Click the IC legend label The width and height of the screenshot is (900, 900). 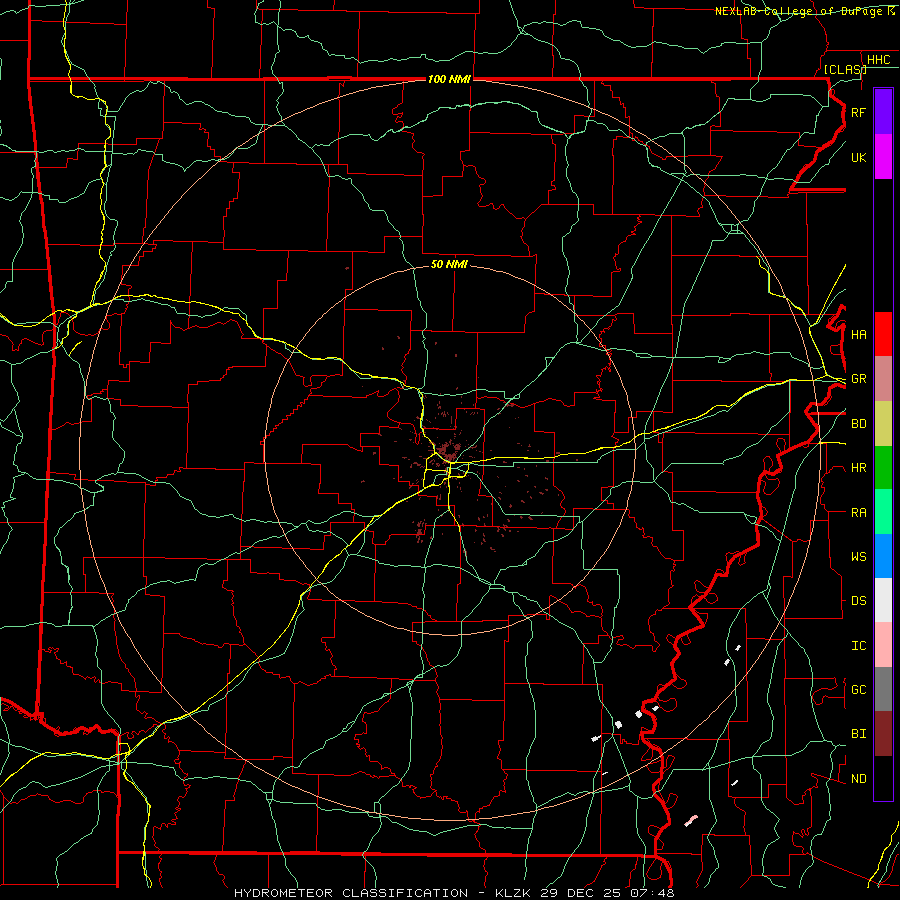858,646
